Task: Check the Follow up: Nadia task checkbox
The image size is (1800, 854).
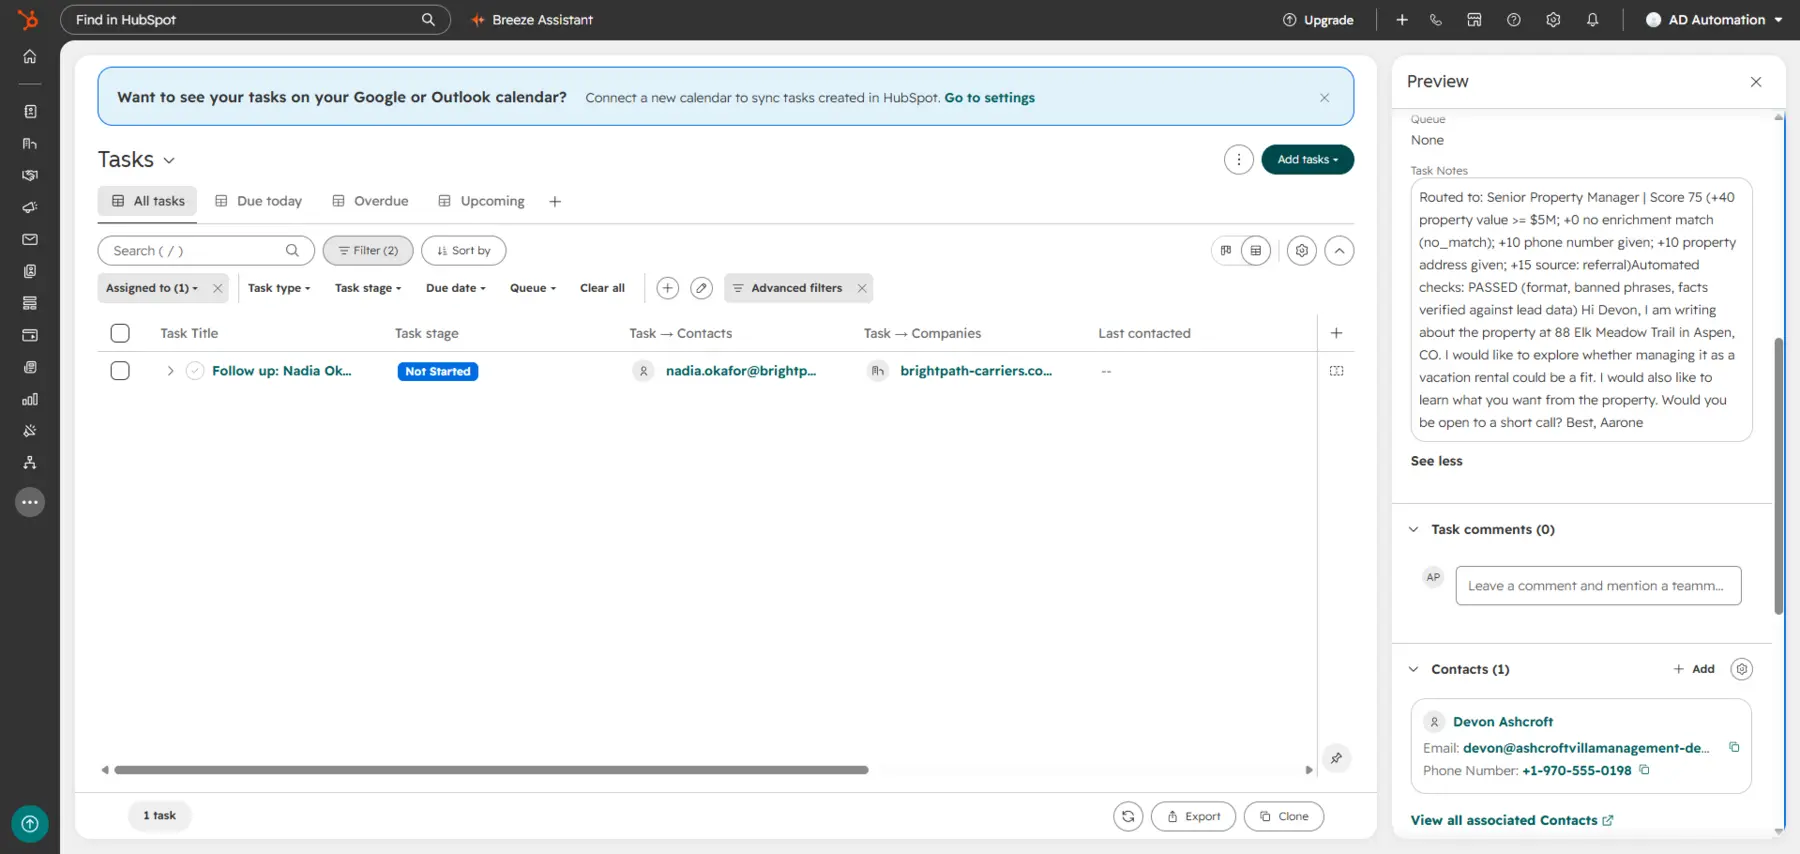Action: [120, 371]
